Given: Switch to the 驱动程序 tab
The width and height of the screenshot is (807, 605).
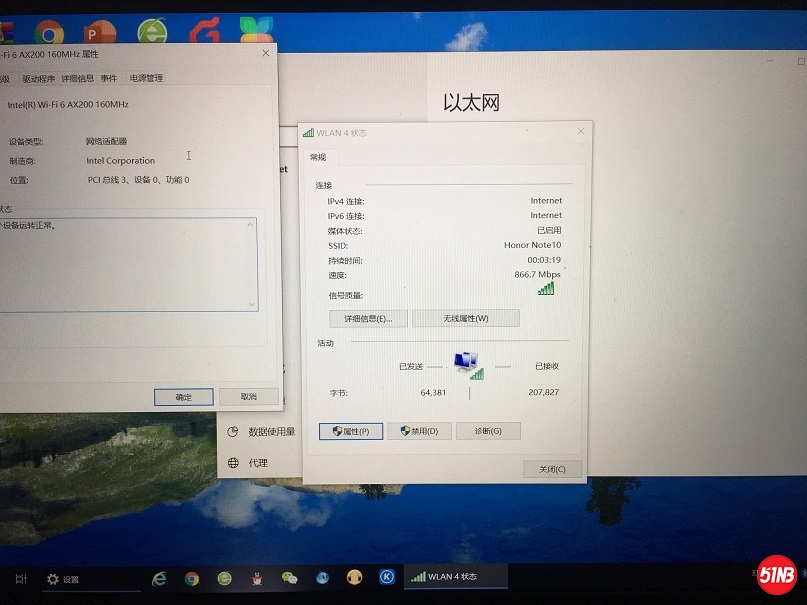Looking at the screenshot, I should (38, 78).
